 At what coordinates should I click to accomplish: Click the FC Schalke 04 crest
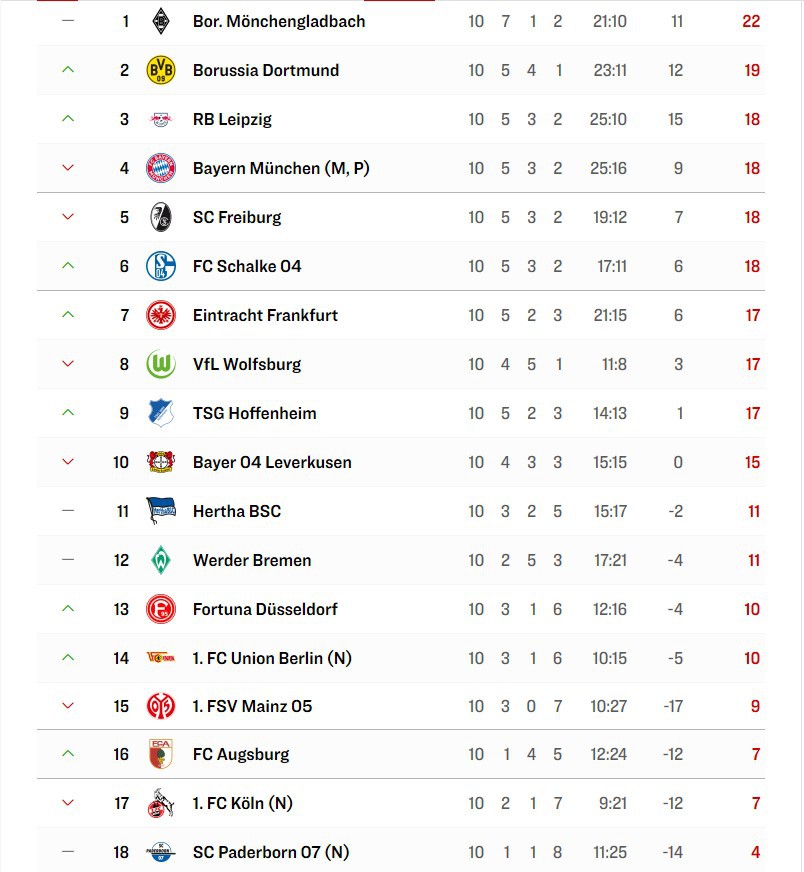pyautogui.click(x=160, y=266)
